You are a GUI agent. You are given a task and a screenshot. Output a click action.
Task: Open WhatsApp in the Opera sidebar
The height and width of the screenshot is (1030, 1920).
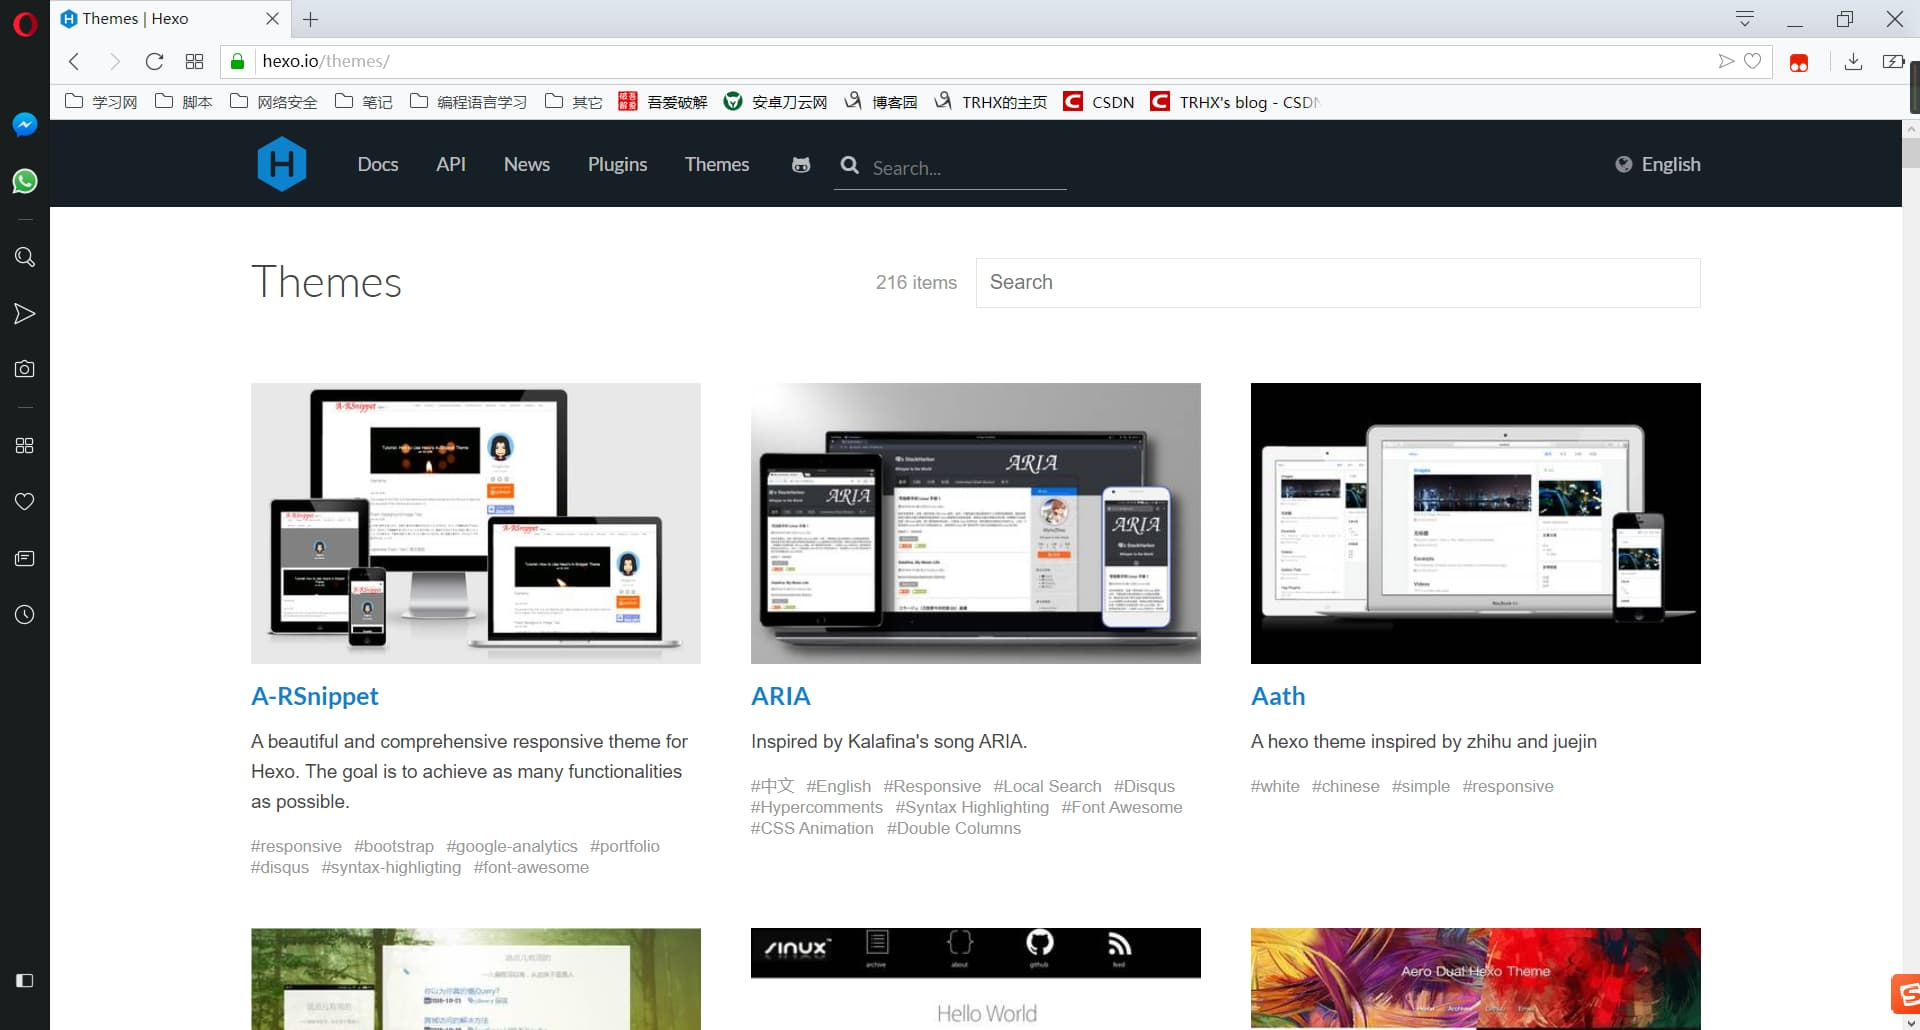coord(25,181)
